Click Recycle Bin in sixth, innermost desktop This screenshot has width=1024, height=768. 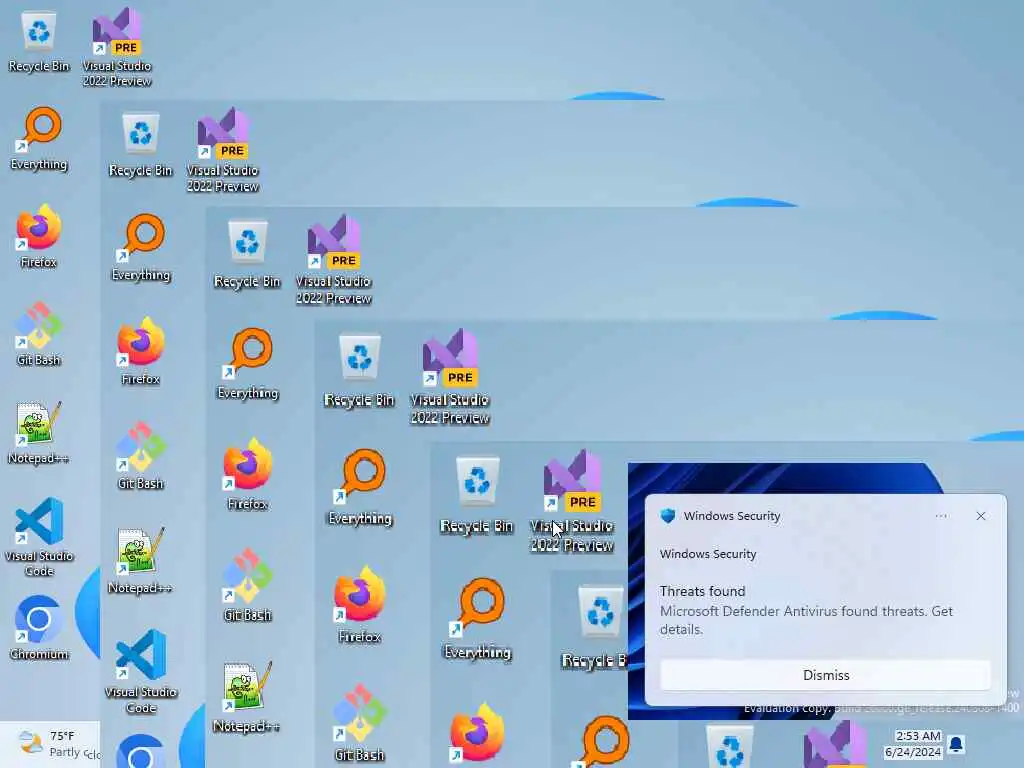click(594, 627)
